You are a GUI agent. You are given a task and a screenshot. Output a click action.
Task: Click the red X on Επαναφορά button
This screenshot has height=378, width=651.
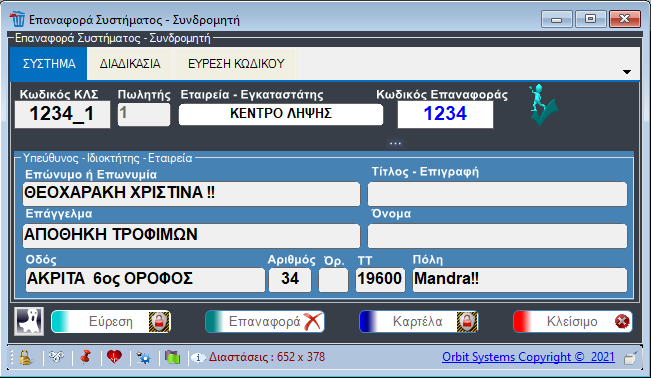pyautogui.click(x=313, y=322)
